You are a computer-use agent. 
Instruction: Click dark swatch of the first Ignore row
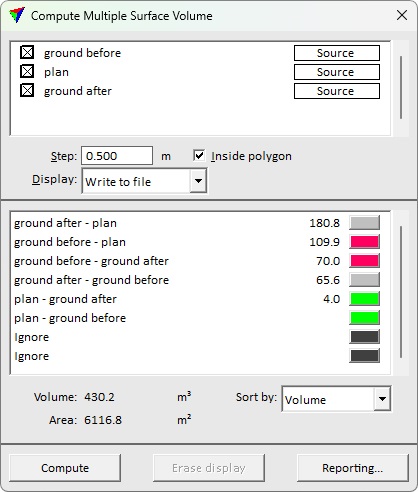[x=365, y=337]
